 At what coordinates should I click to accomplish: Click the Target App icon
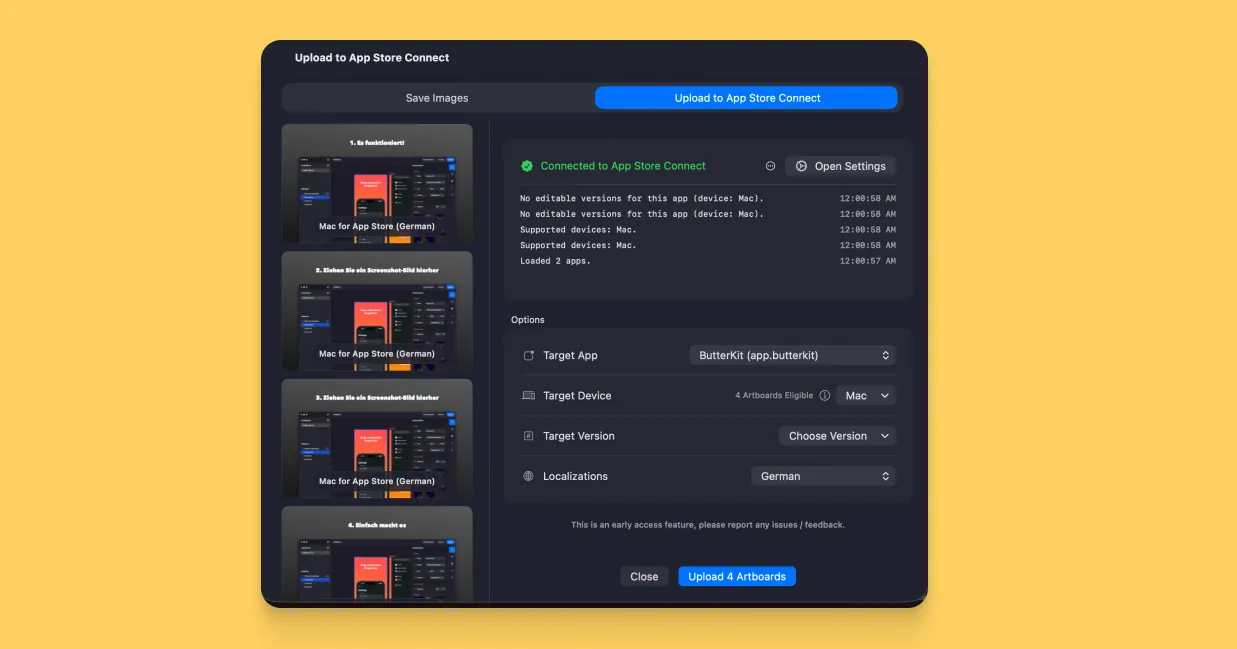[x=528, y=355]
